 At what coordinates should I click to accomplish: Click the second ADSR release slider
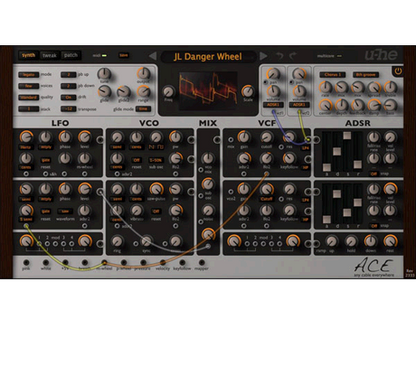357,202
